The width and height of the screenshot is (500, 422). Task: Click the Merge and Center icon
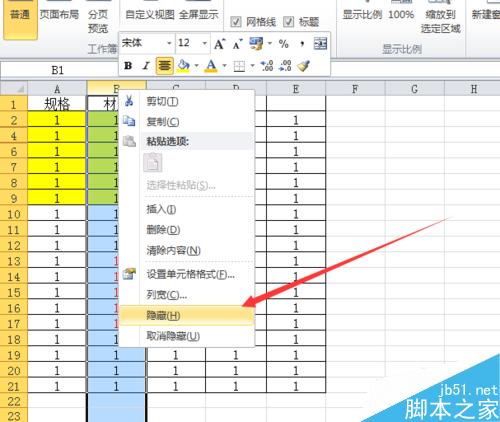(x=320, y=44)
